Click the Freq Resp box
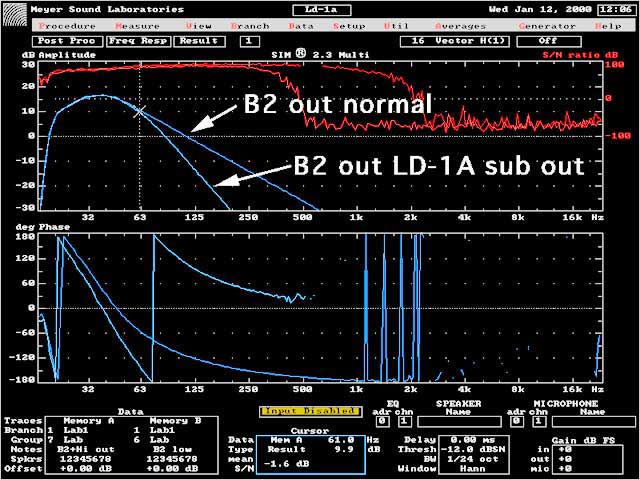The height and width of the screenshot is (480, 640). coord(138,41)
